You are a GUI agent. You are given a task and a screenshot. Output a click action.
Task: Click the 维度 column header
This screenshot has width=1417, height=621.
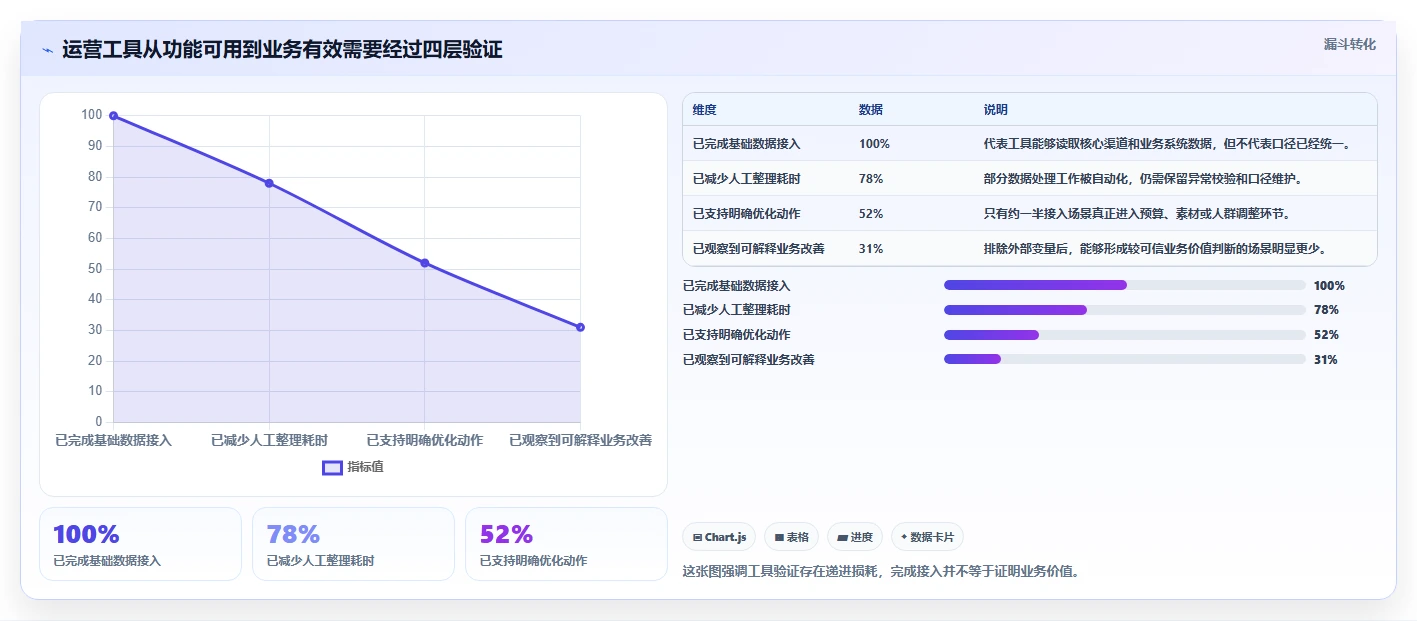pos(704,110)
